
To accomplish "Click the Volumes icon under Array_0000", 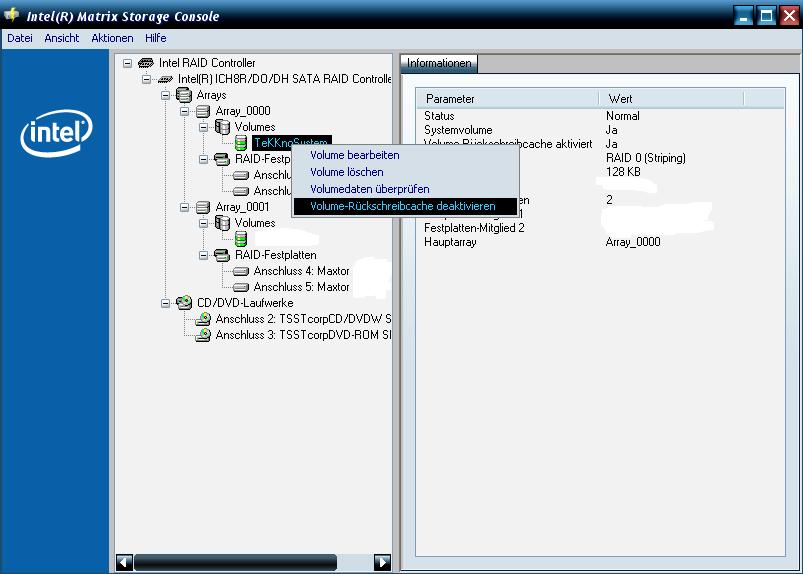I will click(222, 126).
